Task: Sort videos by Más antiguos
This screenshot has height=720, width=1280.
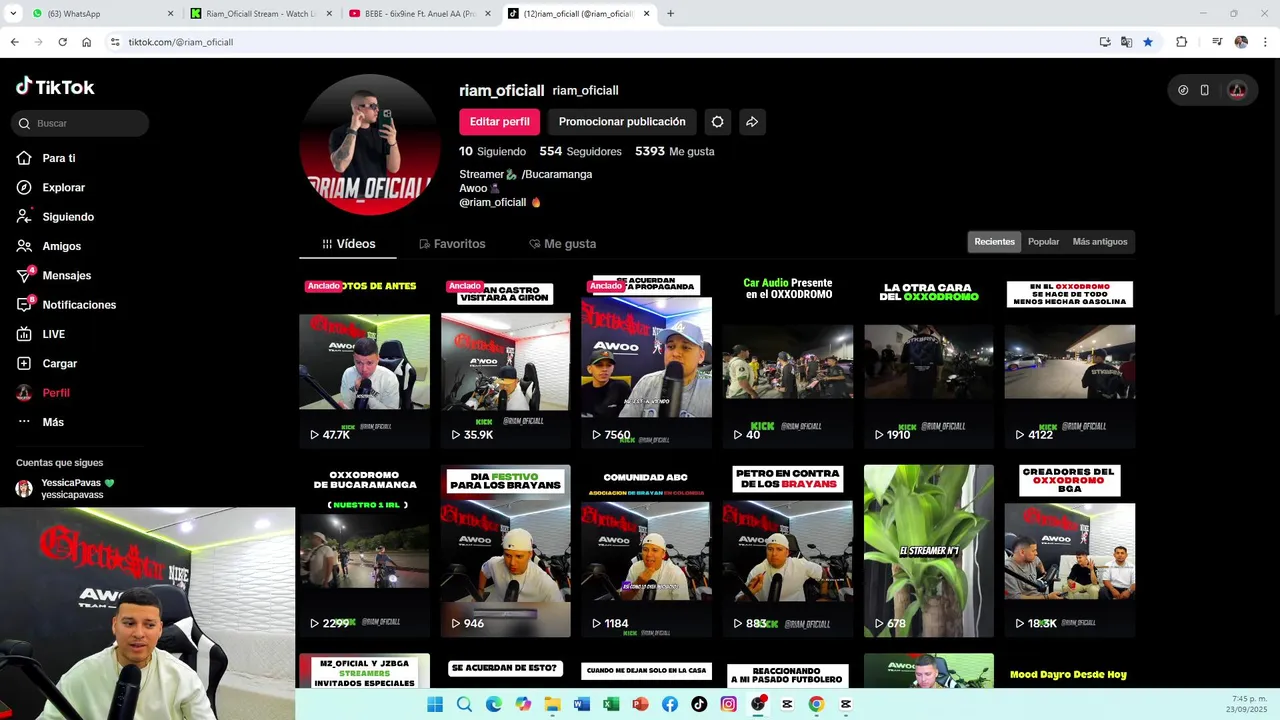Action: [1100, 242]
